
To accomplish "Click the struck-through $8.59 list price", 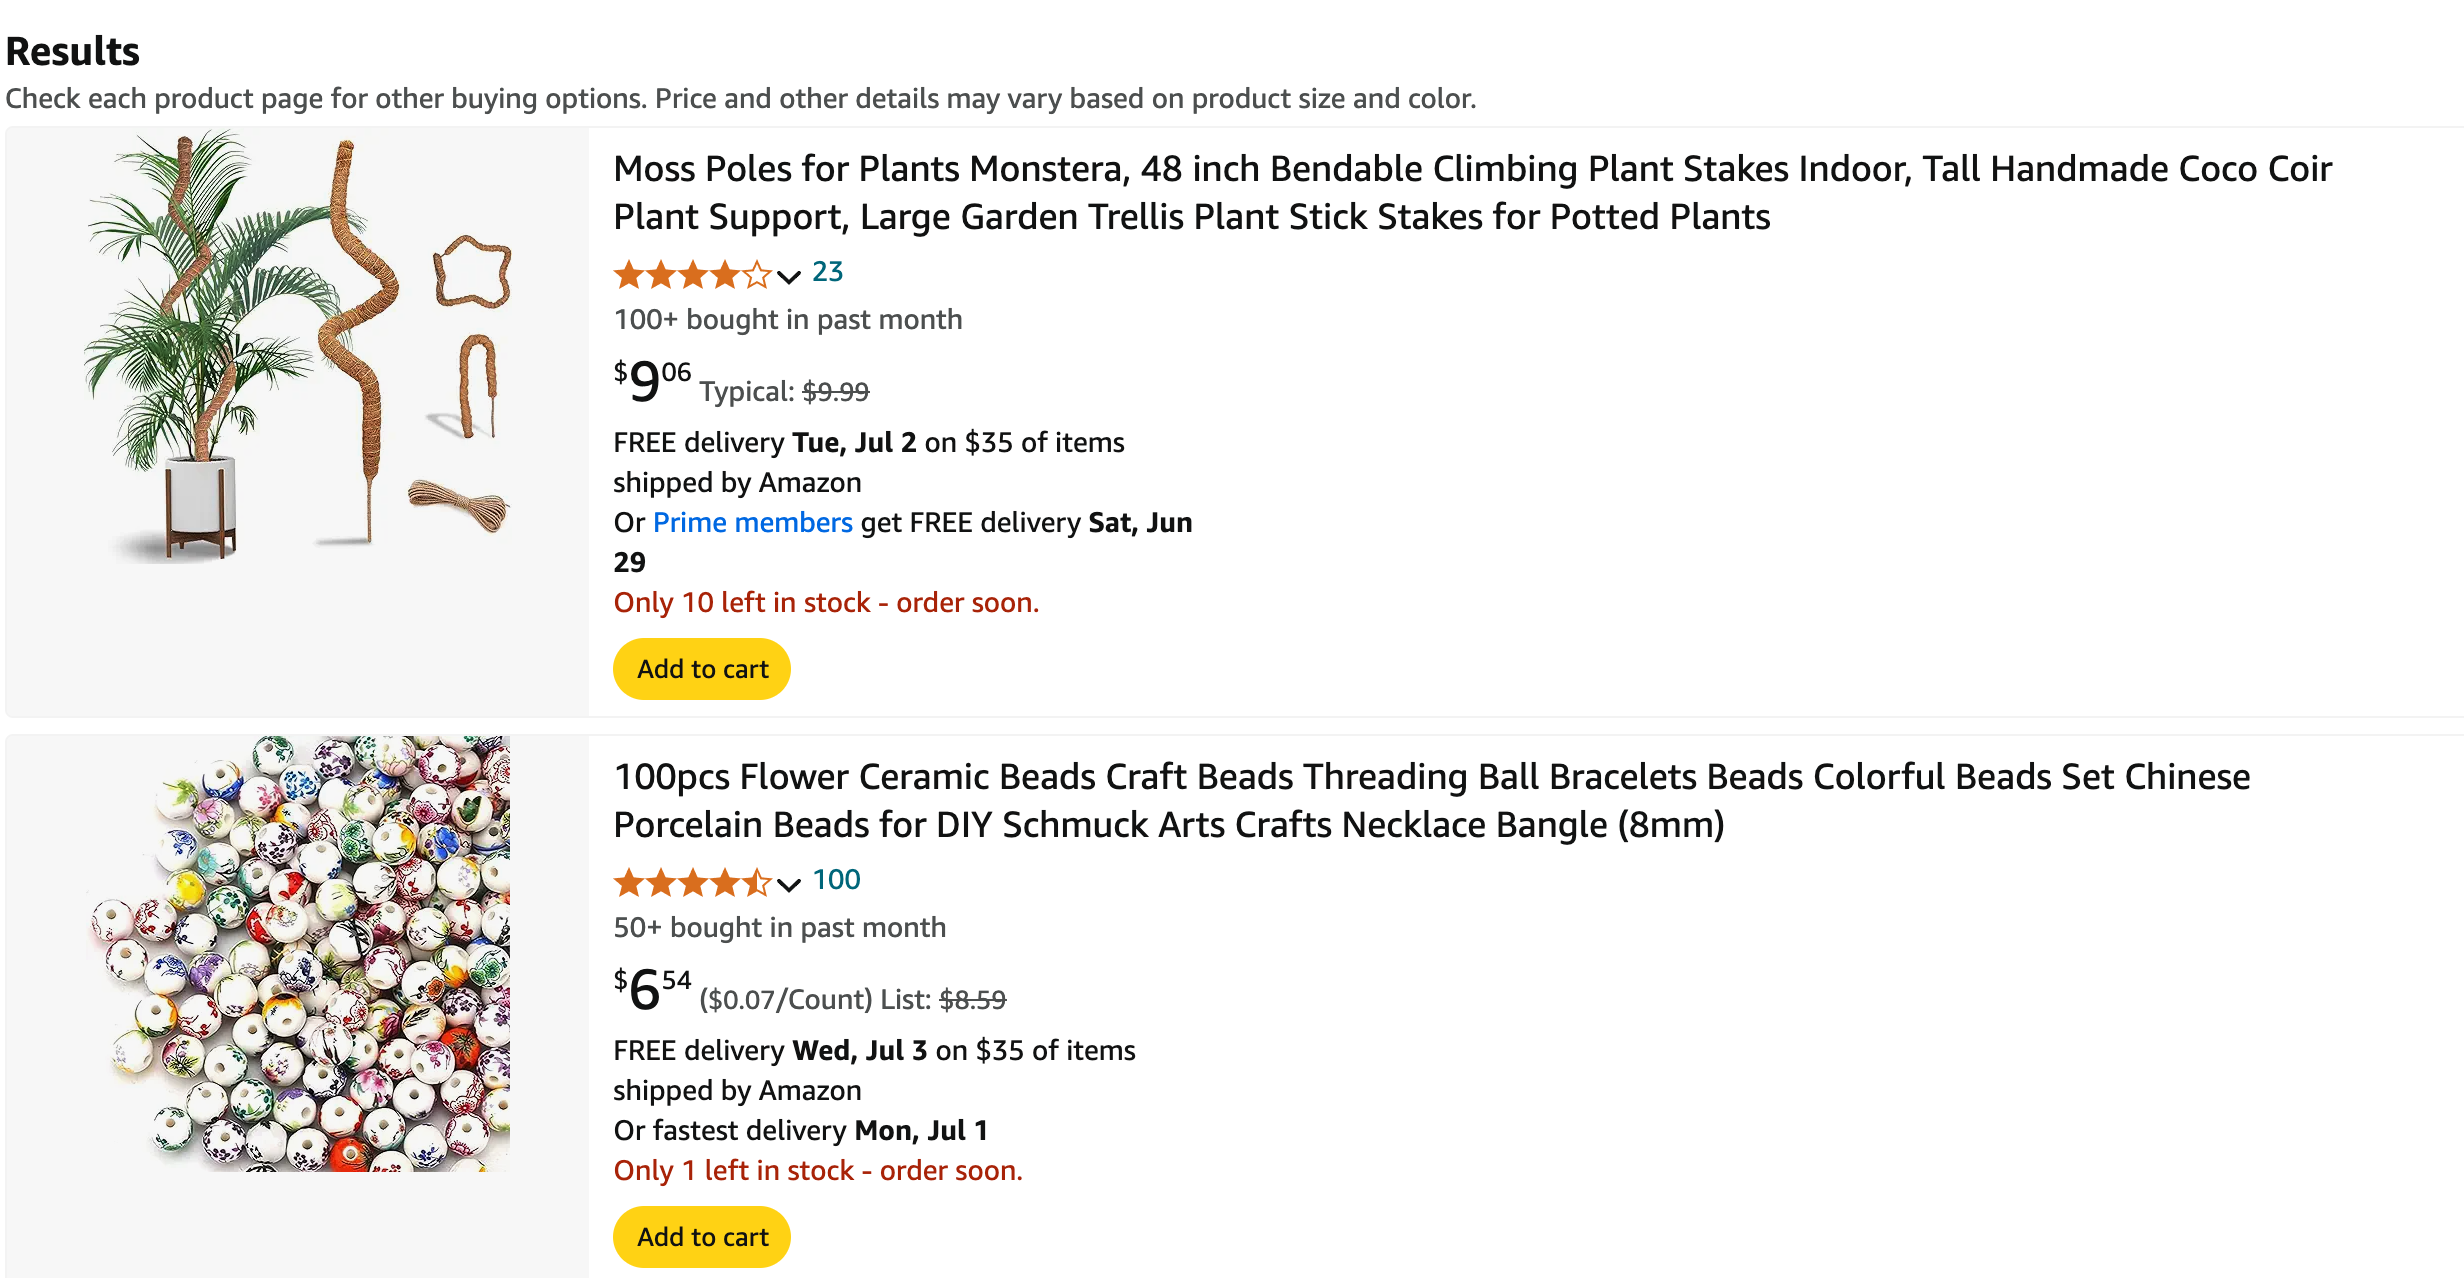I will coord(972,1000).
